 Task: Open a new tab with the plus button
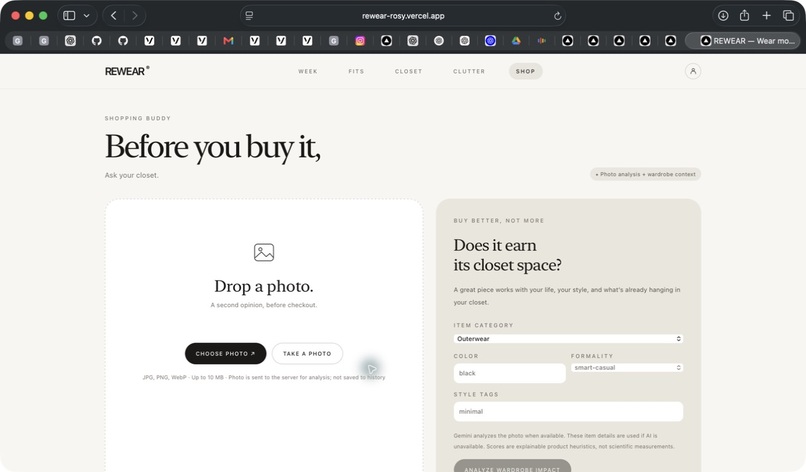(766, 15)
